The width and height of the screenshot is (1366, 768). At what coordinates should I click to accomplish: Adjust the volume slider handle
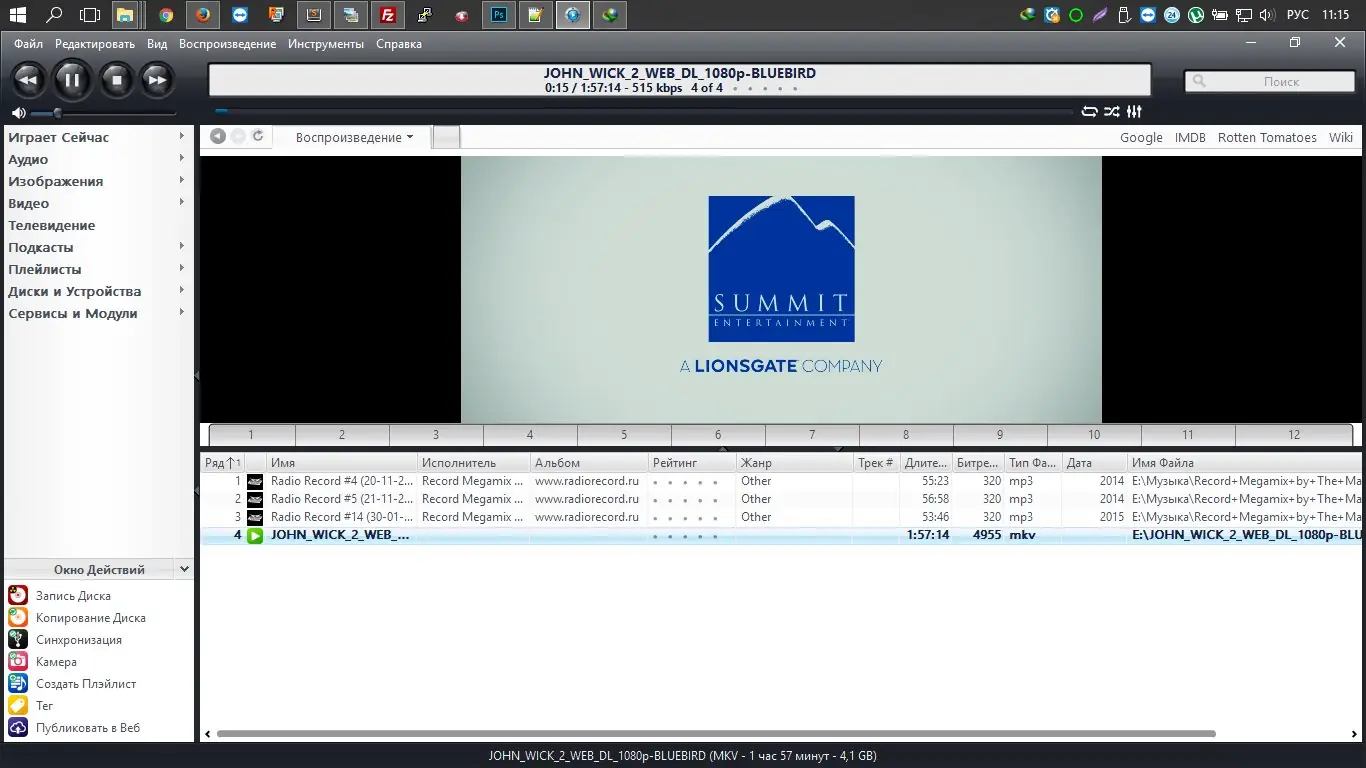(57, 113)
